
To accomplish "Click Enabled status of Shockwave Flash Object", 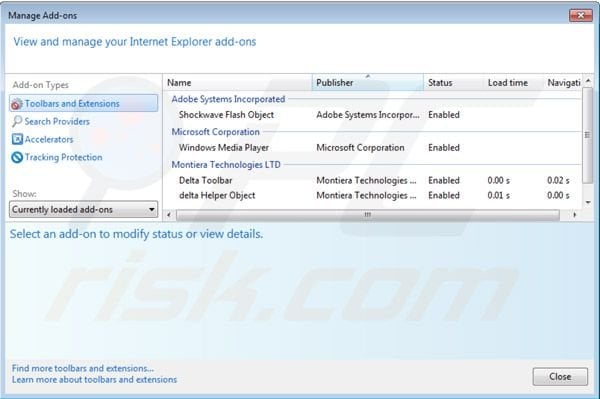I will coord(444,115).
